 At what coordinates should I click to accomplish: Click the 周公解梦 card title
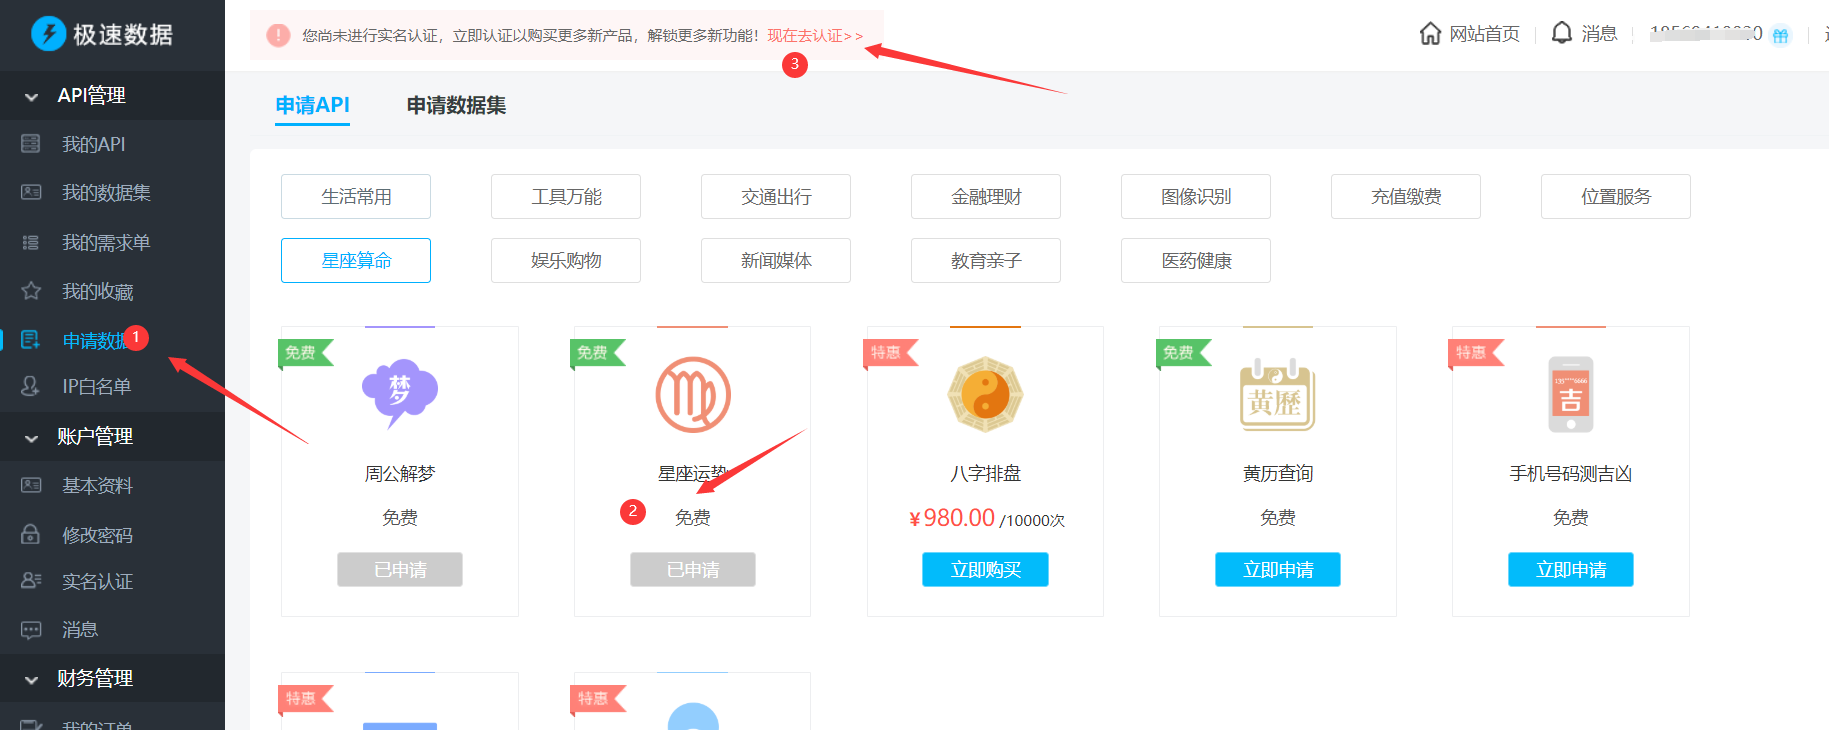click(400, 474)
